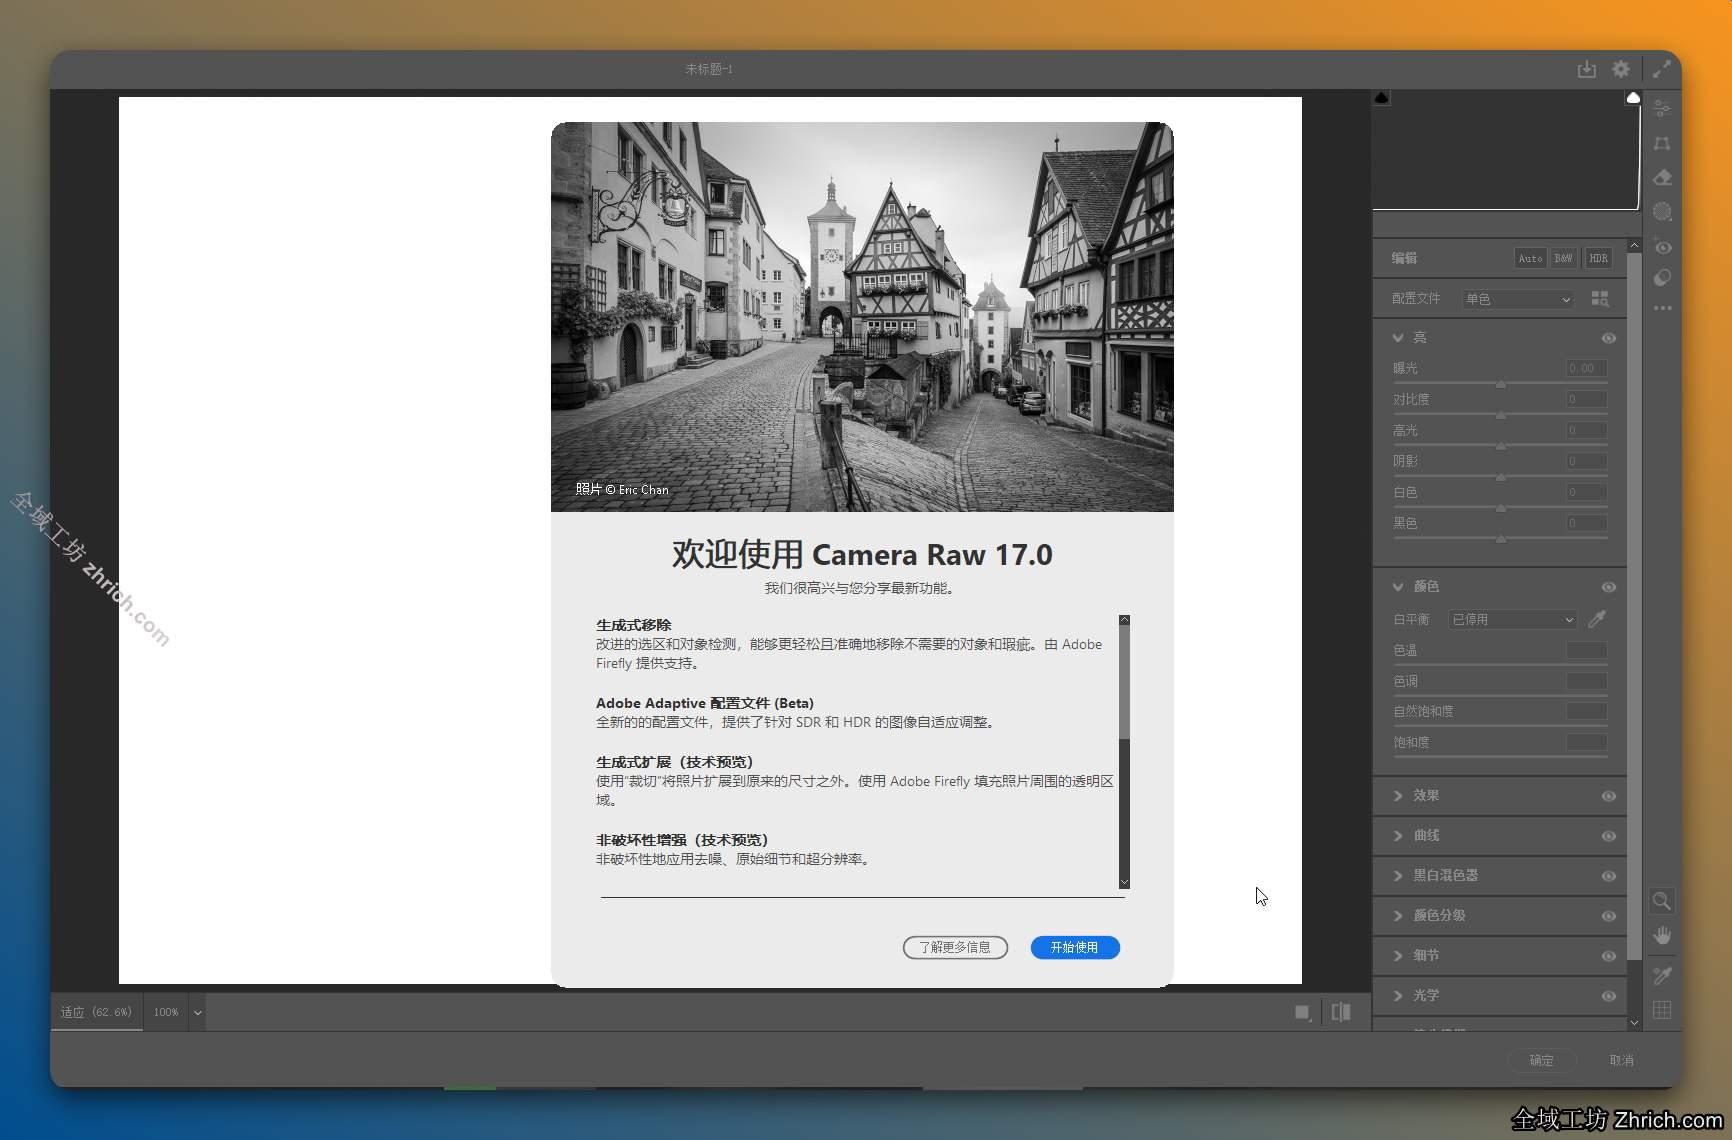Click the 色温 value field
This screenshot has height=1140, width=1732.
click(1586, 650)
